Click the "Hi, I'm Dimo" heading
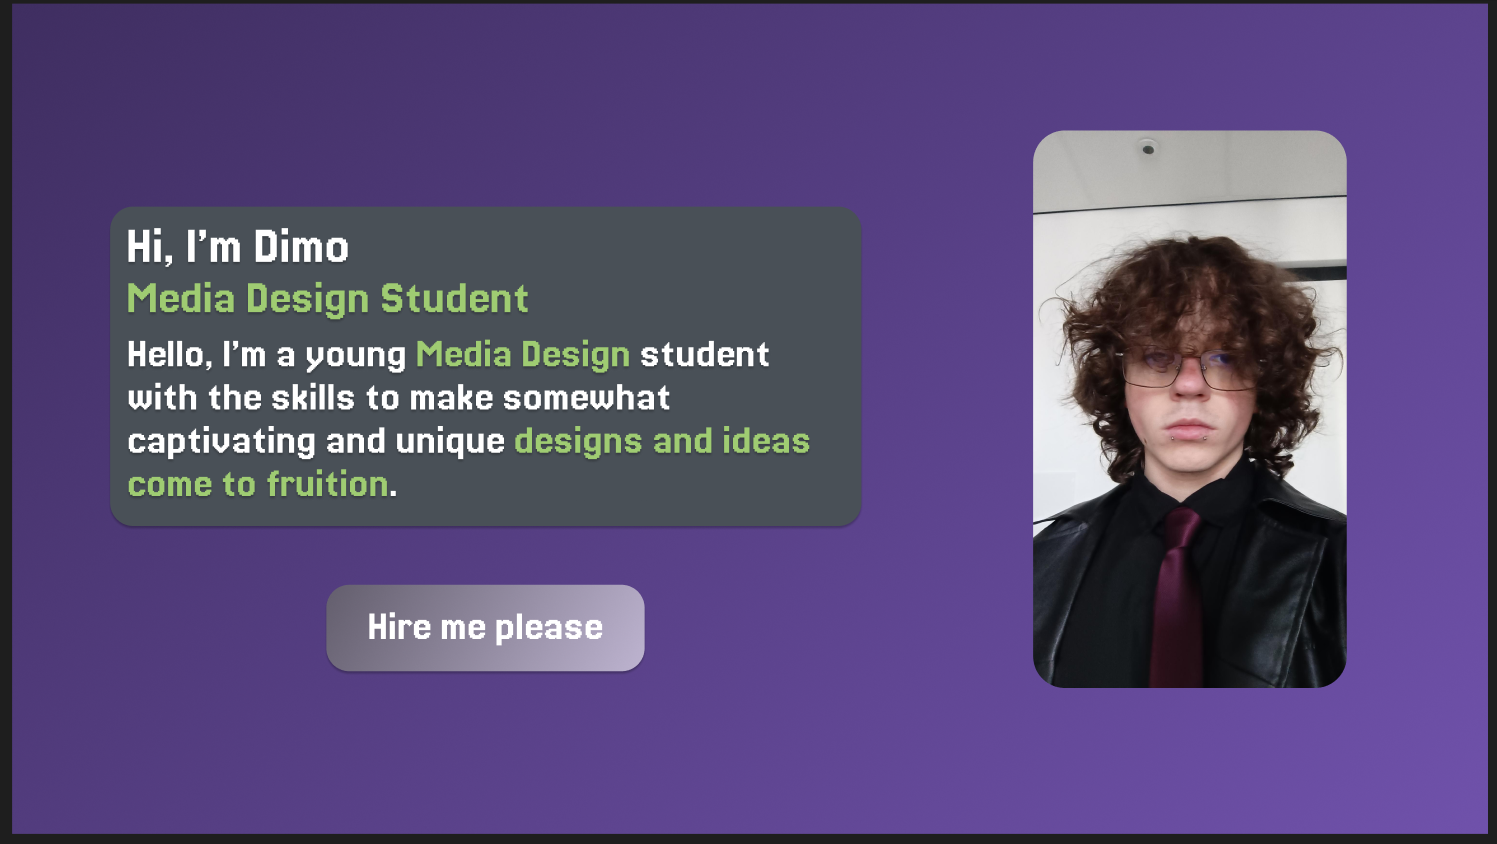Screen dimensions: 1497x844 pyautogui.click(x=237, y=247)
